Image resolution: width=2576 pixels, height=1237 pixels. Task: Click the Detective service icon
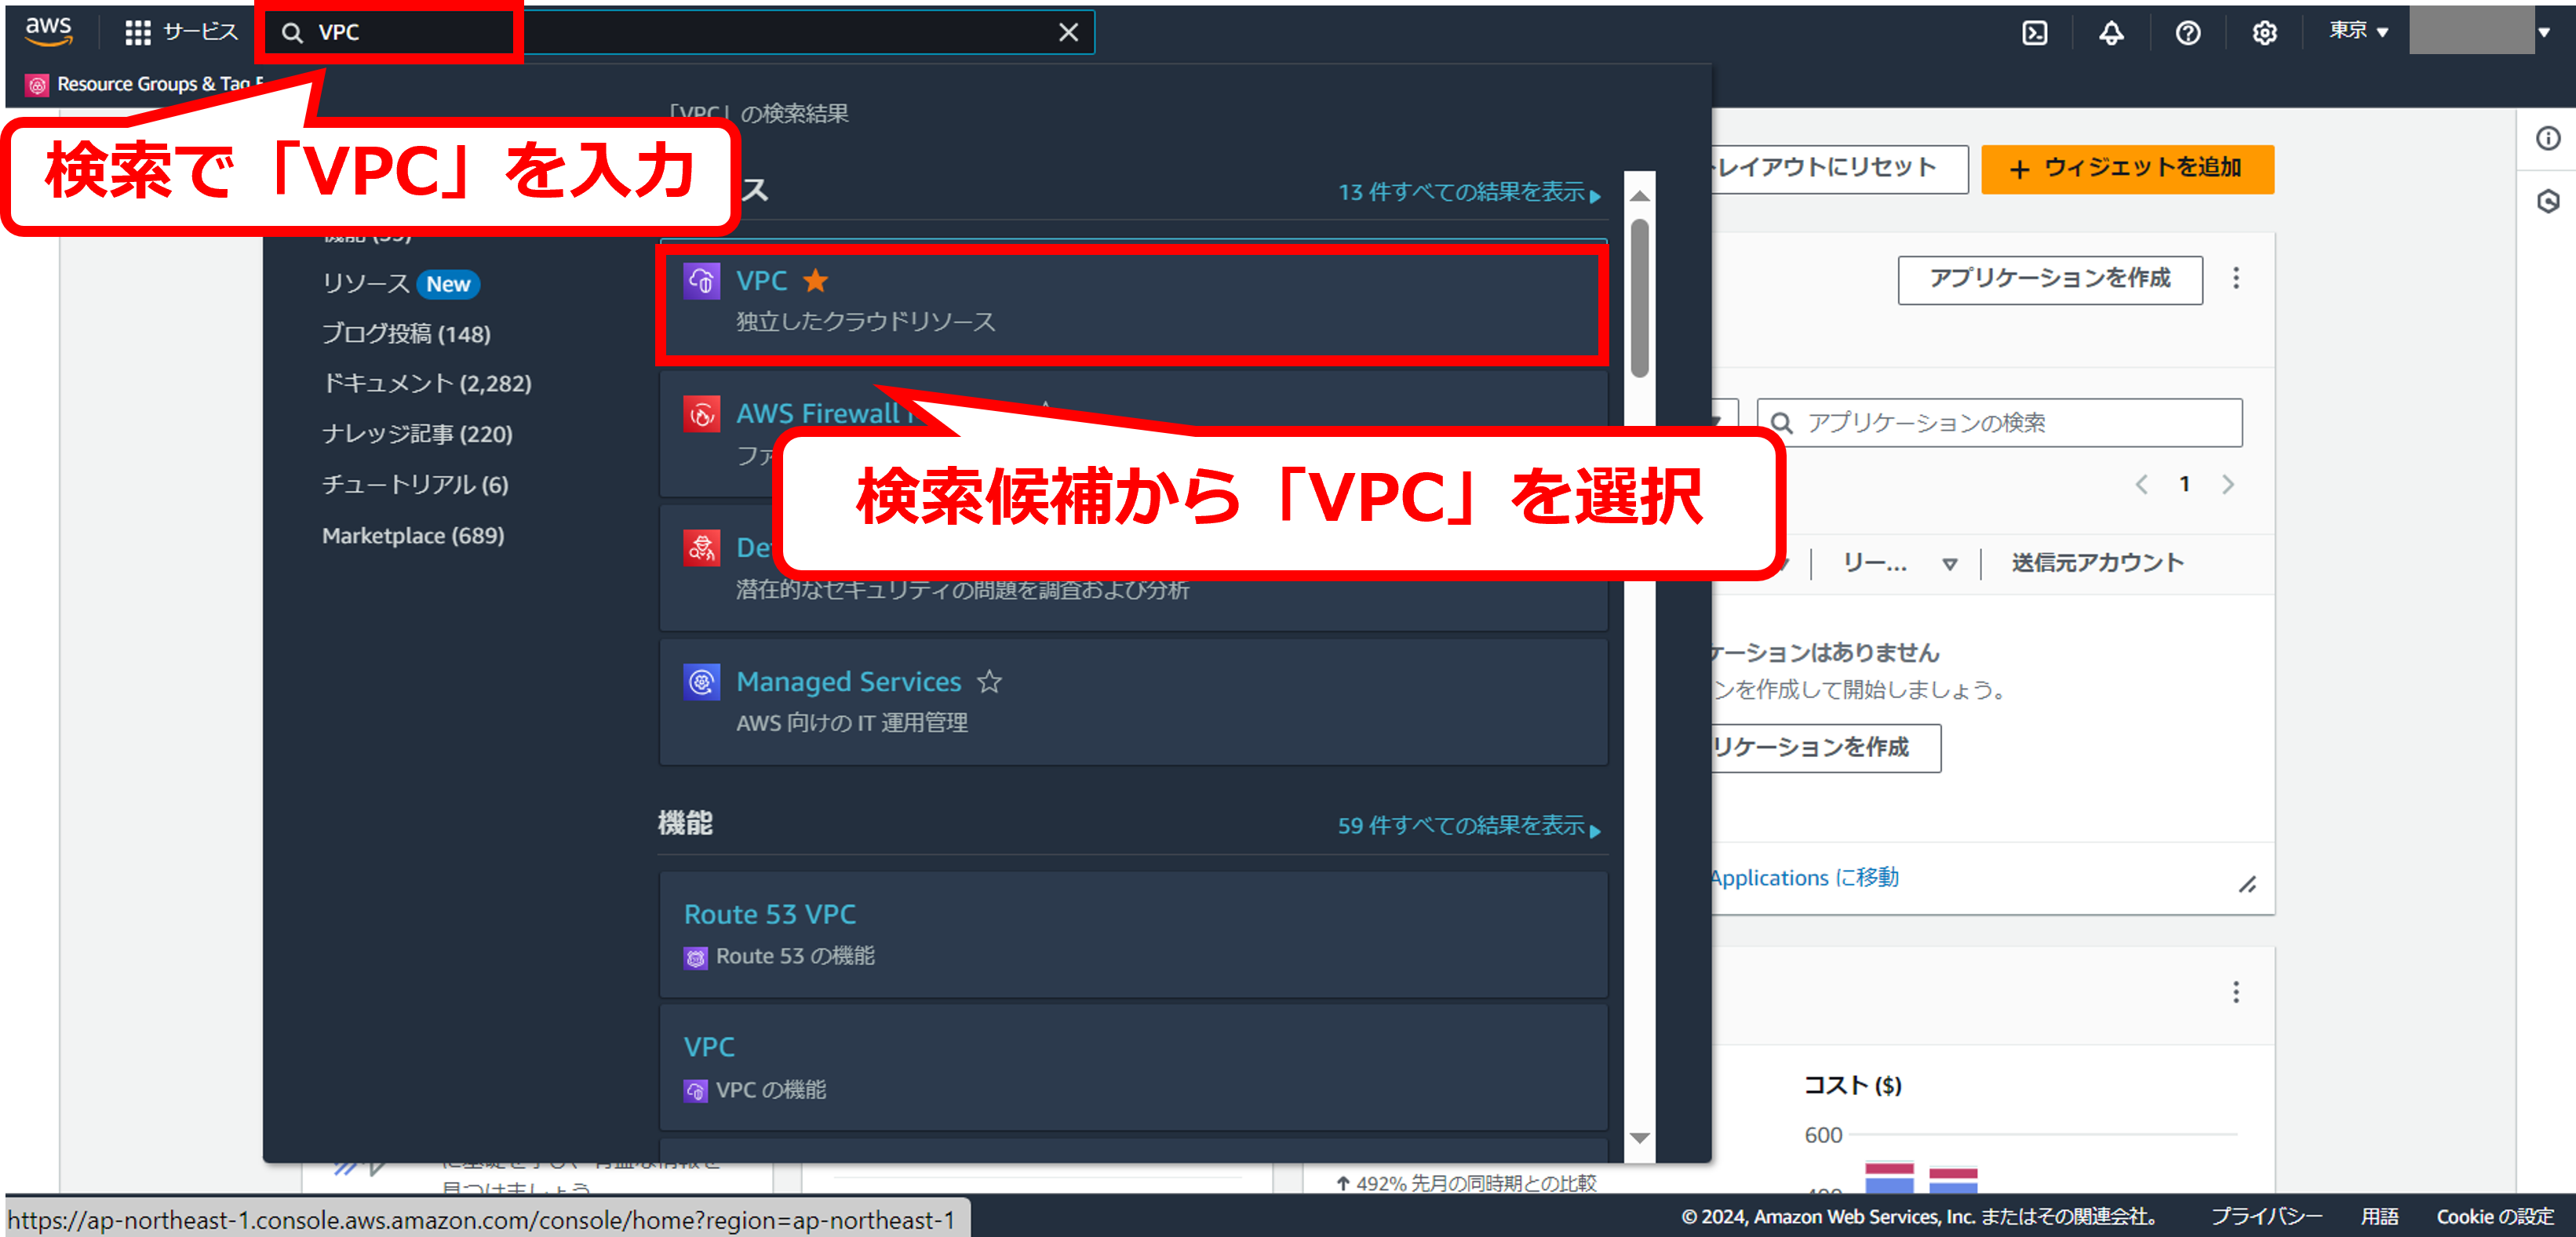coord(701,547)
